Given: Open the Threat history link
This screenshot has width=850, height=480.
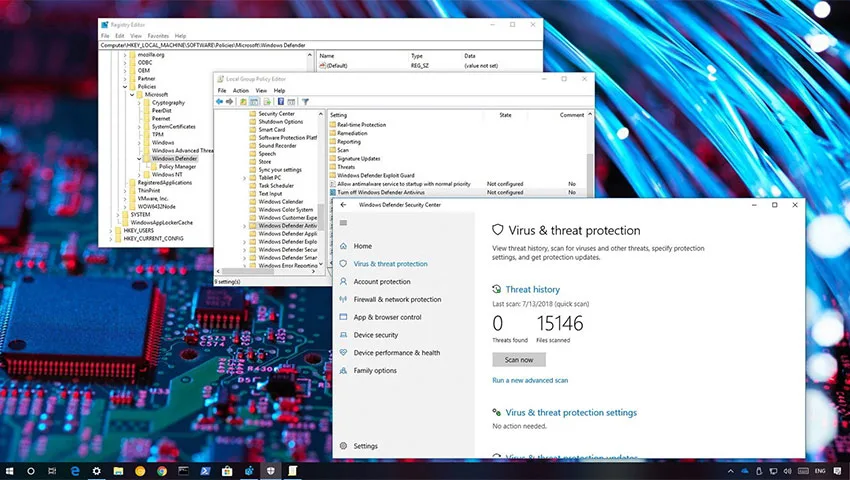Looking at the screenshot, I should 533,290.
